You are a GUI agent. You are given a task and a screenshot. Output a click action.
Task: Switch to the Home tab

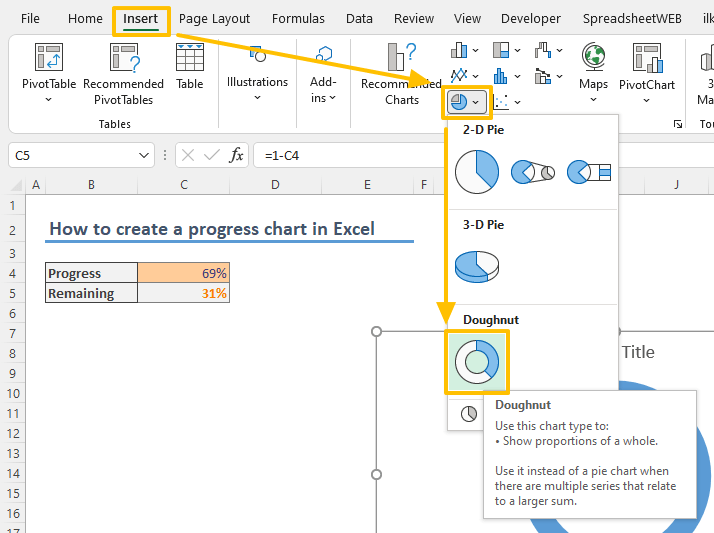click(x=85, y=19)
